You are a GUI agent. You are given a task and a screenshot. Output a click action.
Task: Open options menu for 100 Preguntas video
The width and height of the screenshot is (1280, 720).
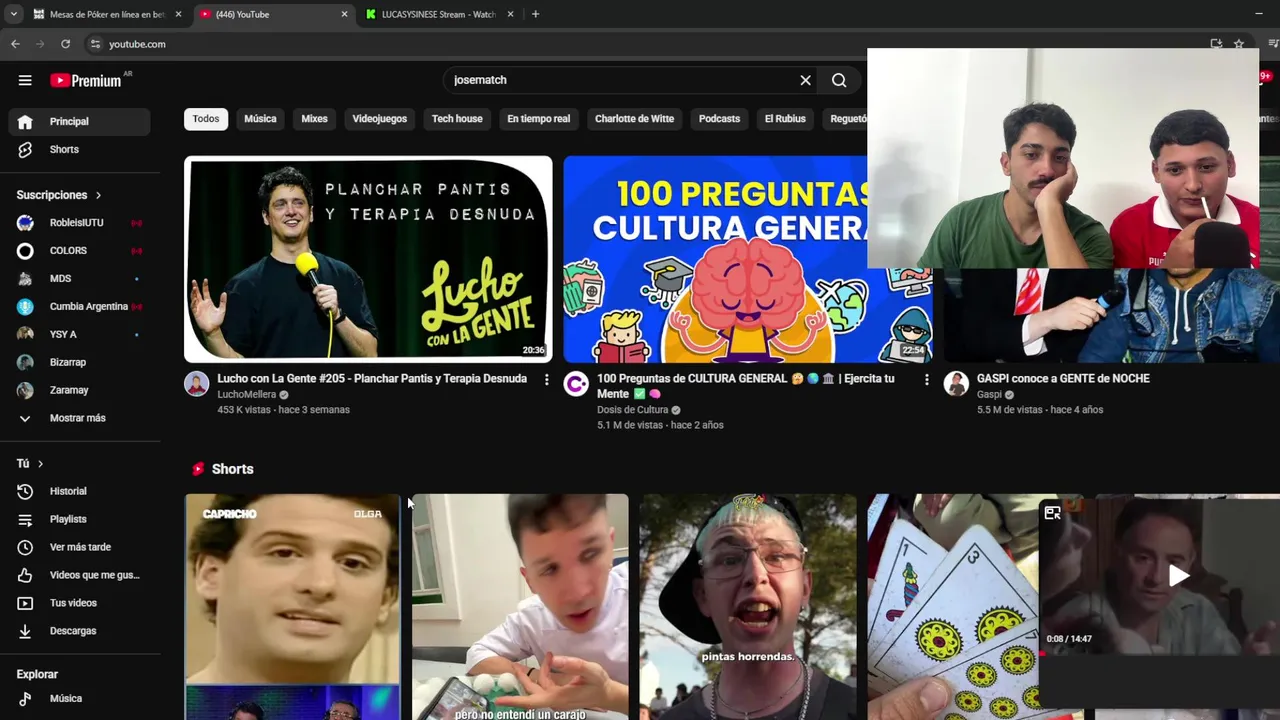click(926, 380)
